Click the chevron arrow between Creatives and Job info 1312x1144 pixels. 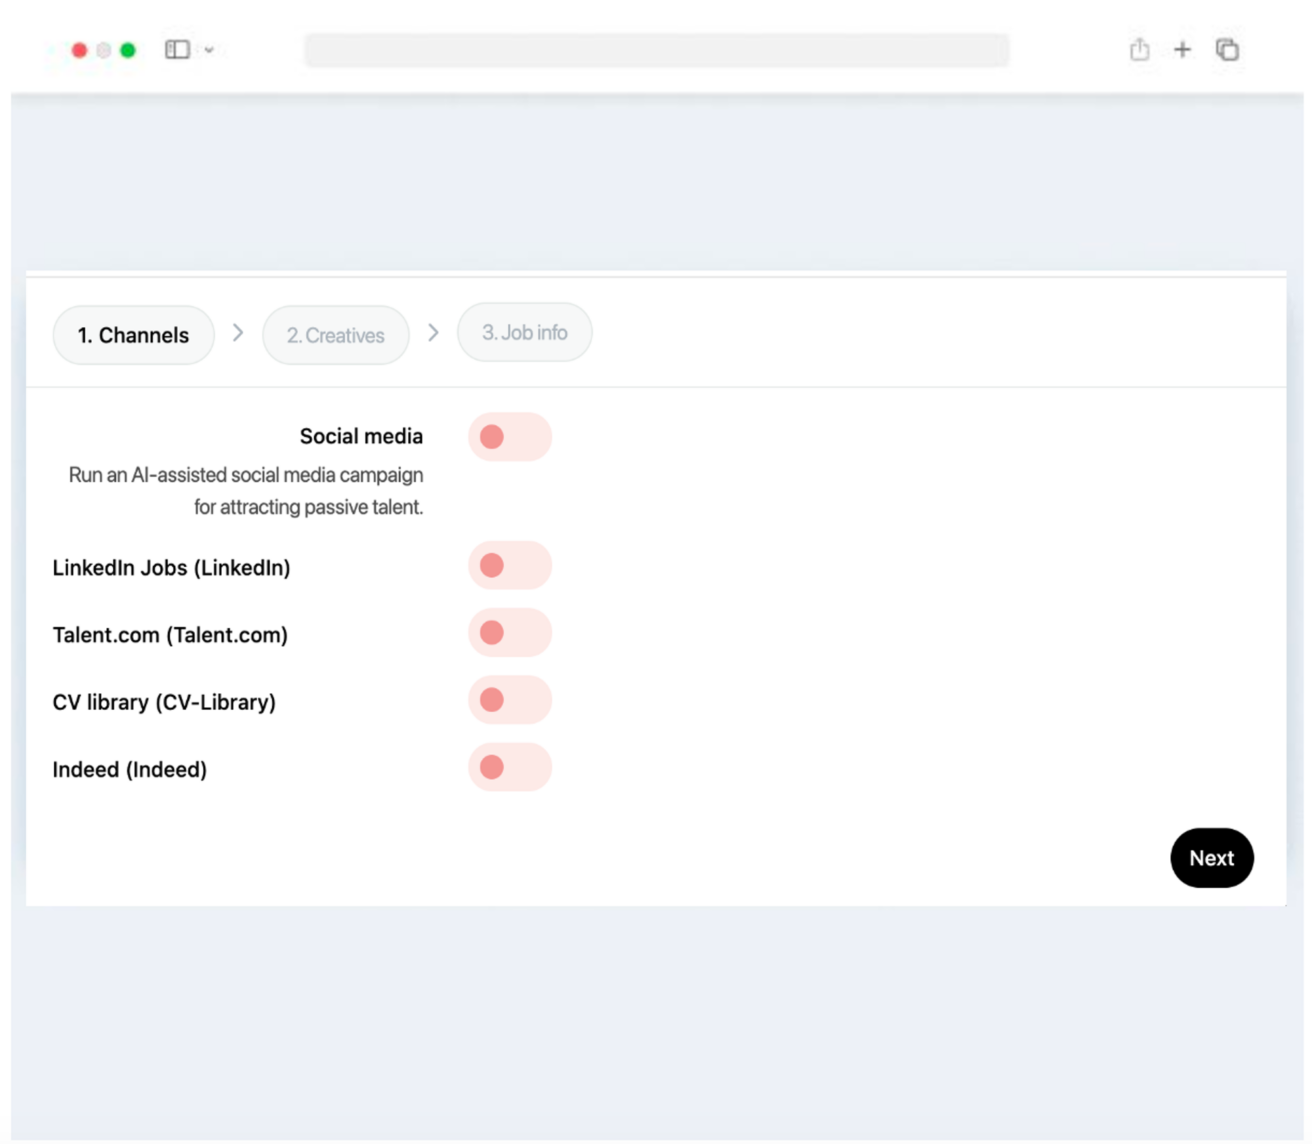433,334
